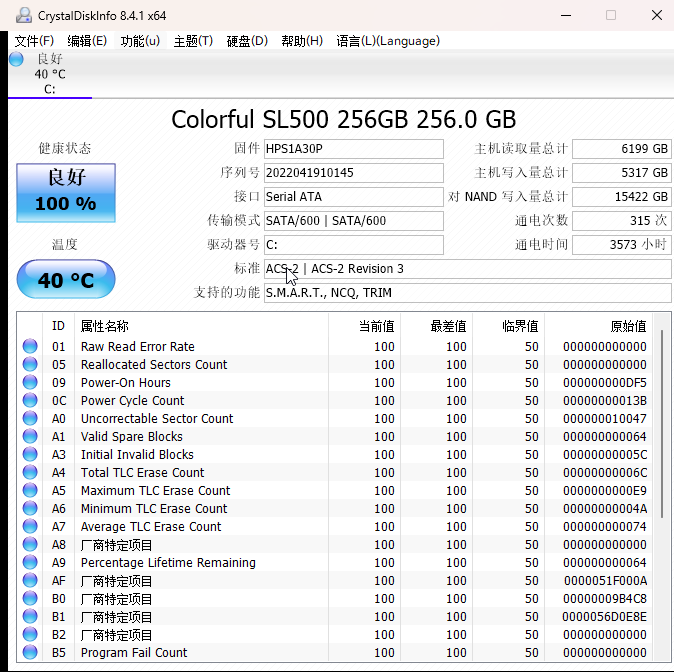Open the 主题(T) menu
The image size is (674, 672).
point(193,41)
